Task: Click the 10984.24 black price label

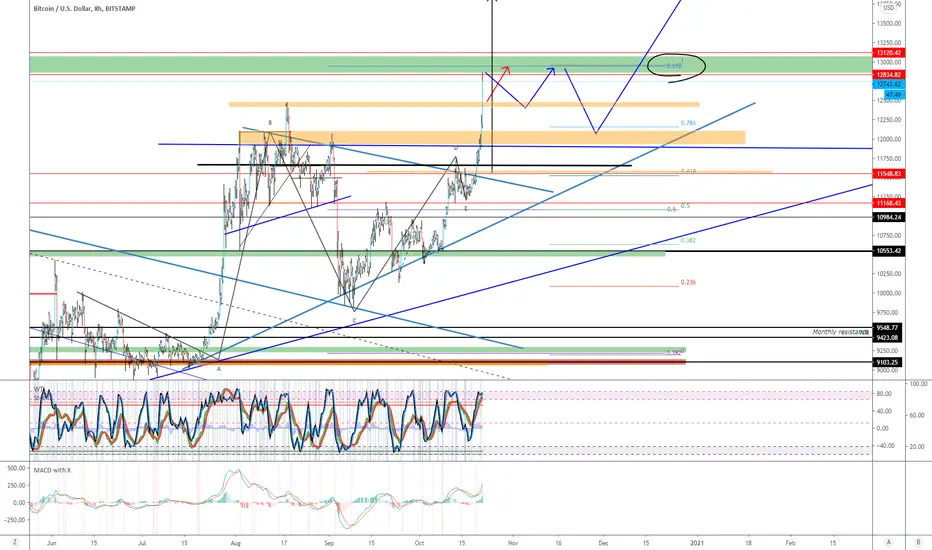Action: 888,218
